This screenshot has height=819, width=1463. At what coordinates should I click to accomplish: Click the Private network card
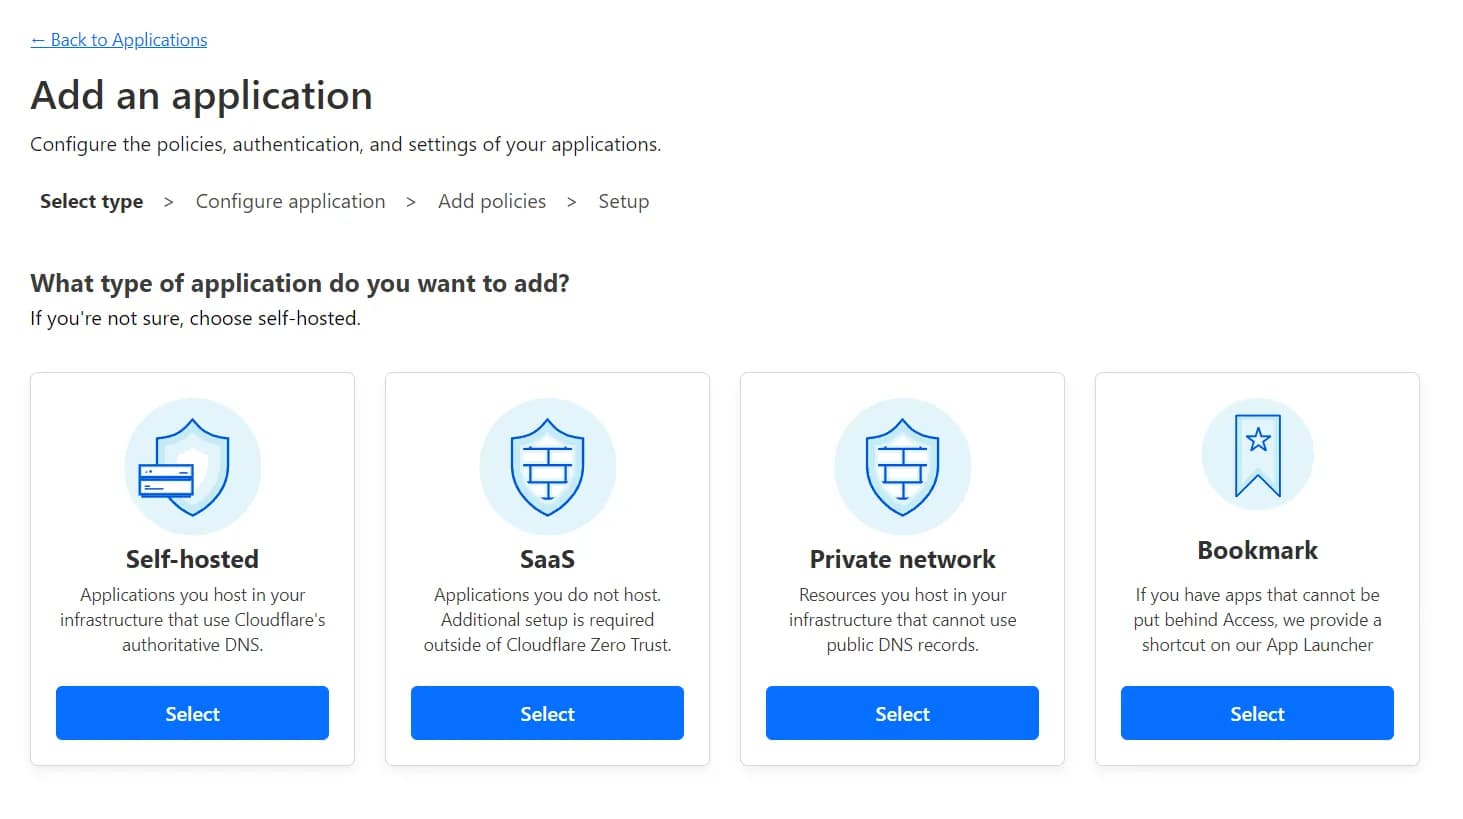[902, 570]
